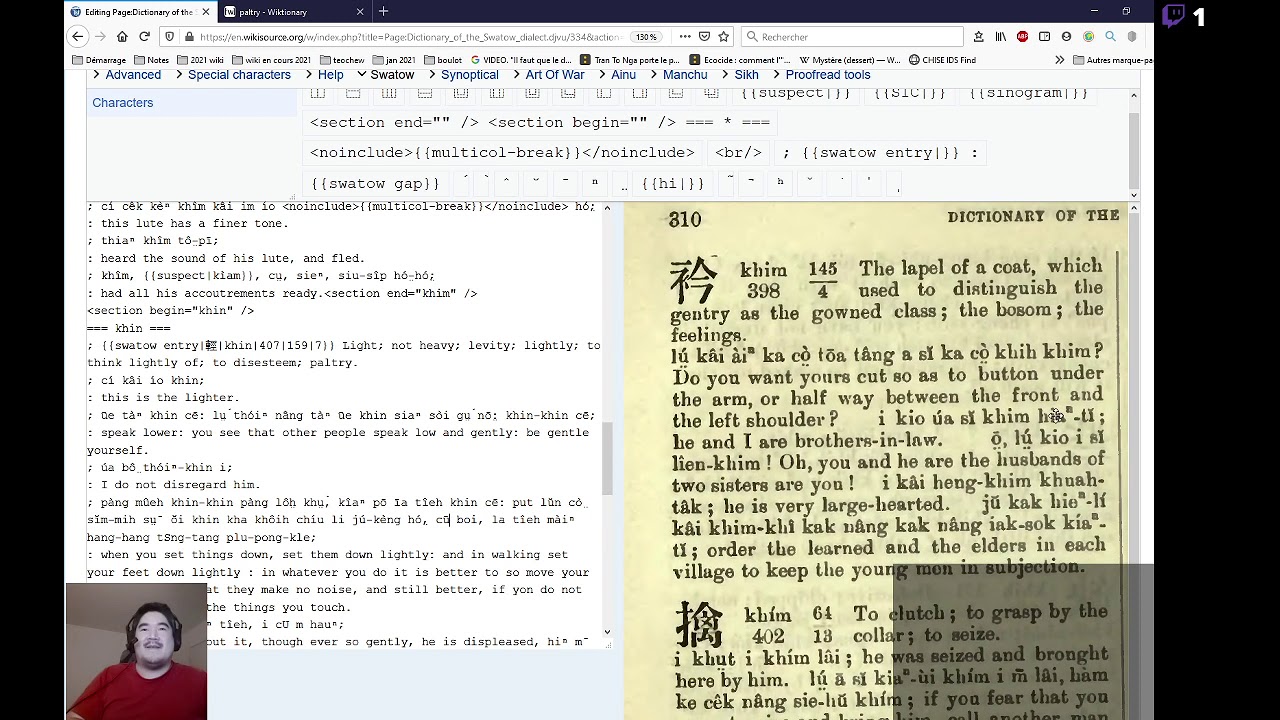Insert the {{hi|}} template
The height and width of the screenshot is (720, 1280).
click(x=673, y=184)
